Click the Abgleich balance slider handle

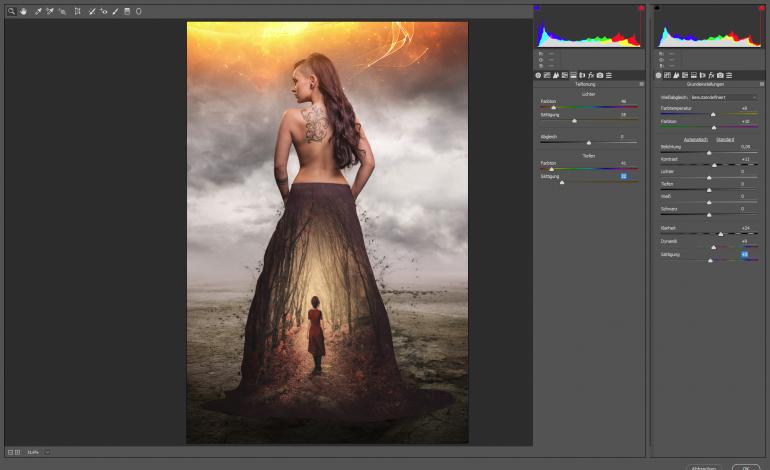(589, 142)
